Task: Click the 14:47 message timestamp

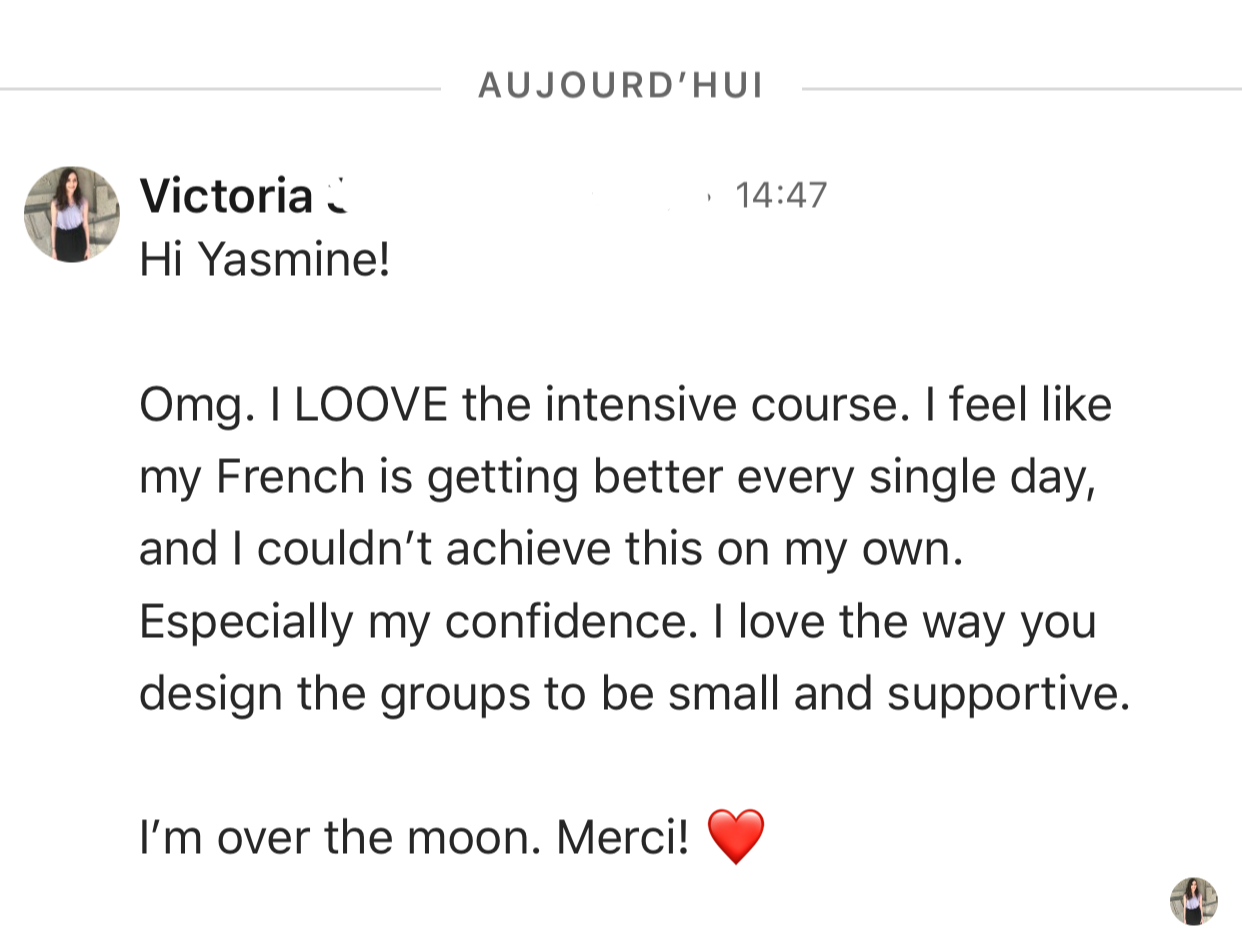Action: 780,195
